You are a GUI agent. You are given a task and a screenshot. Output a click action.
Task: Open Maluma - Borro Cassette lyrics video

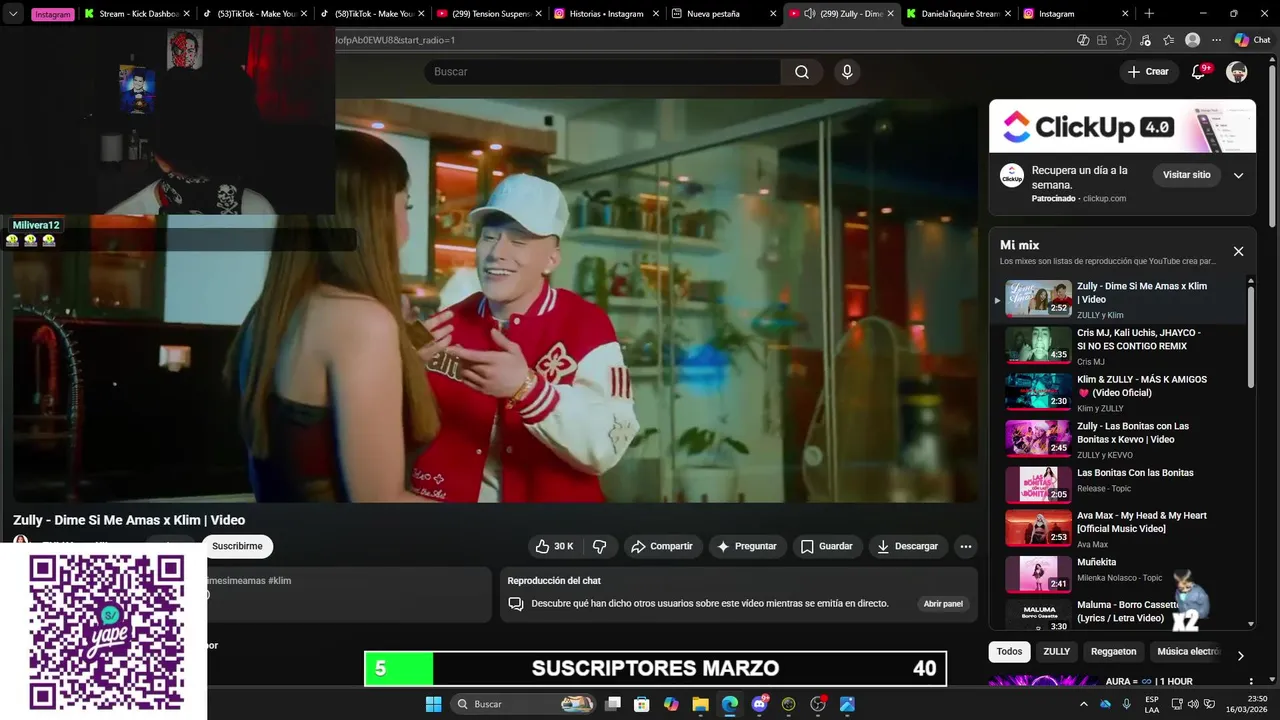(x=1125, y=611)
